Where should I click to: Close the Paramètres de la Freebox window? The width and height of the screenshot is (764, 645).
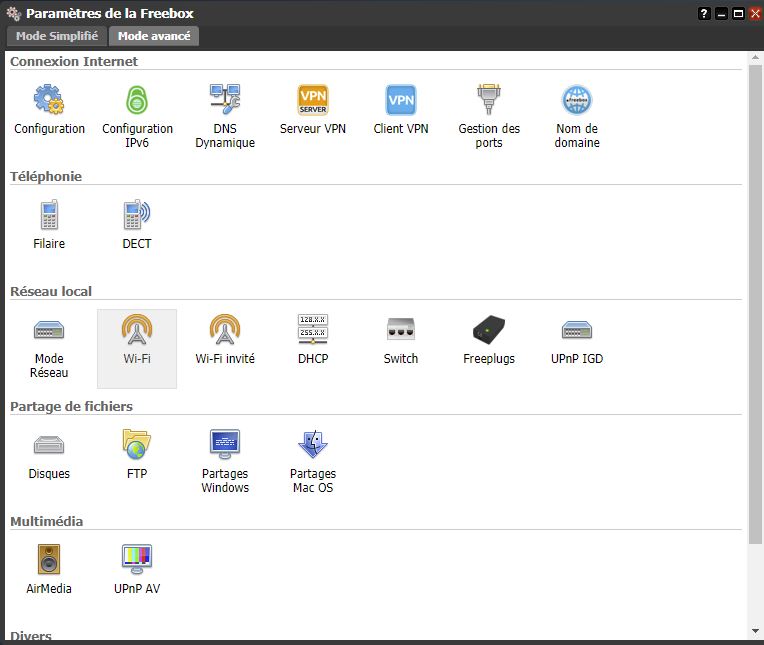pyautogui.click(x=756, y=14)
